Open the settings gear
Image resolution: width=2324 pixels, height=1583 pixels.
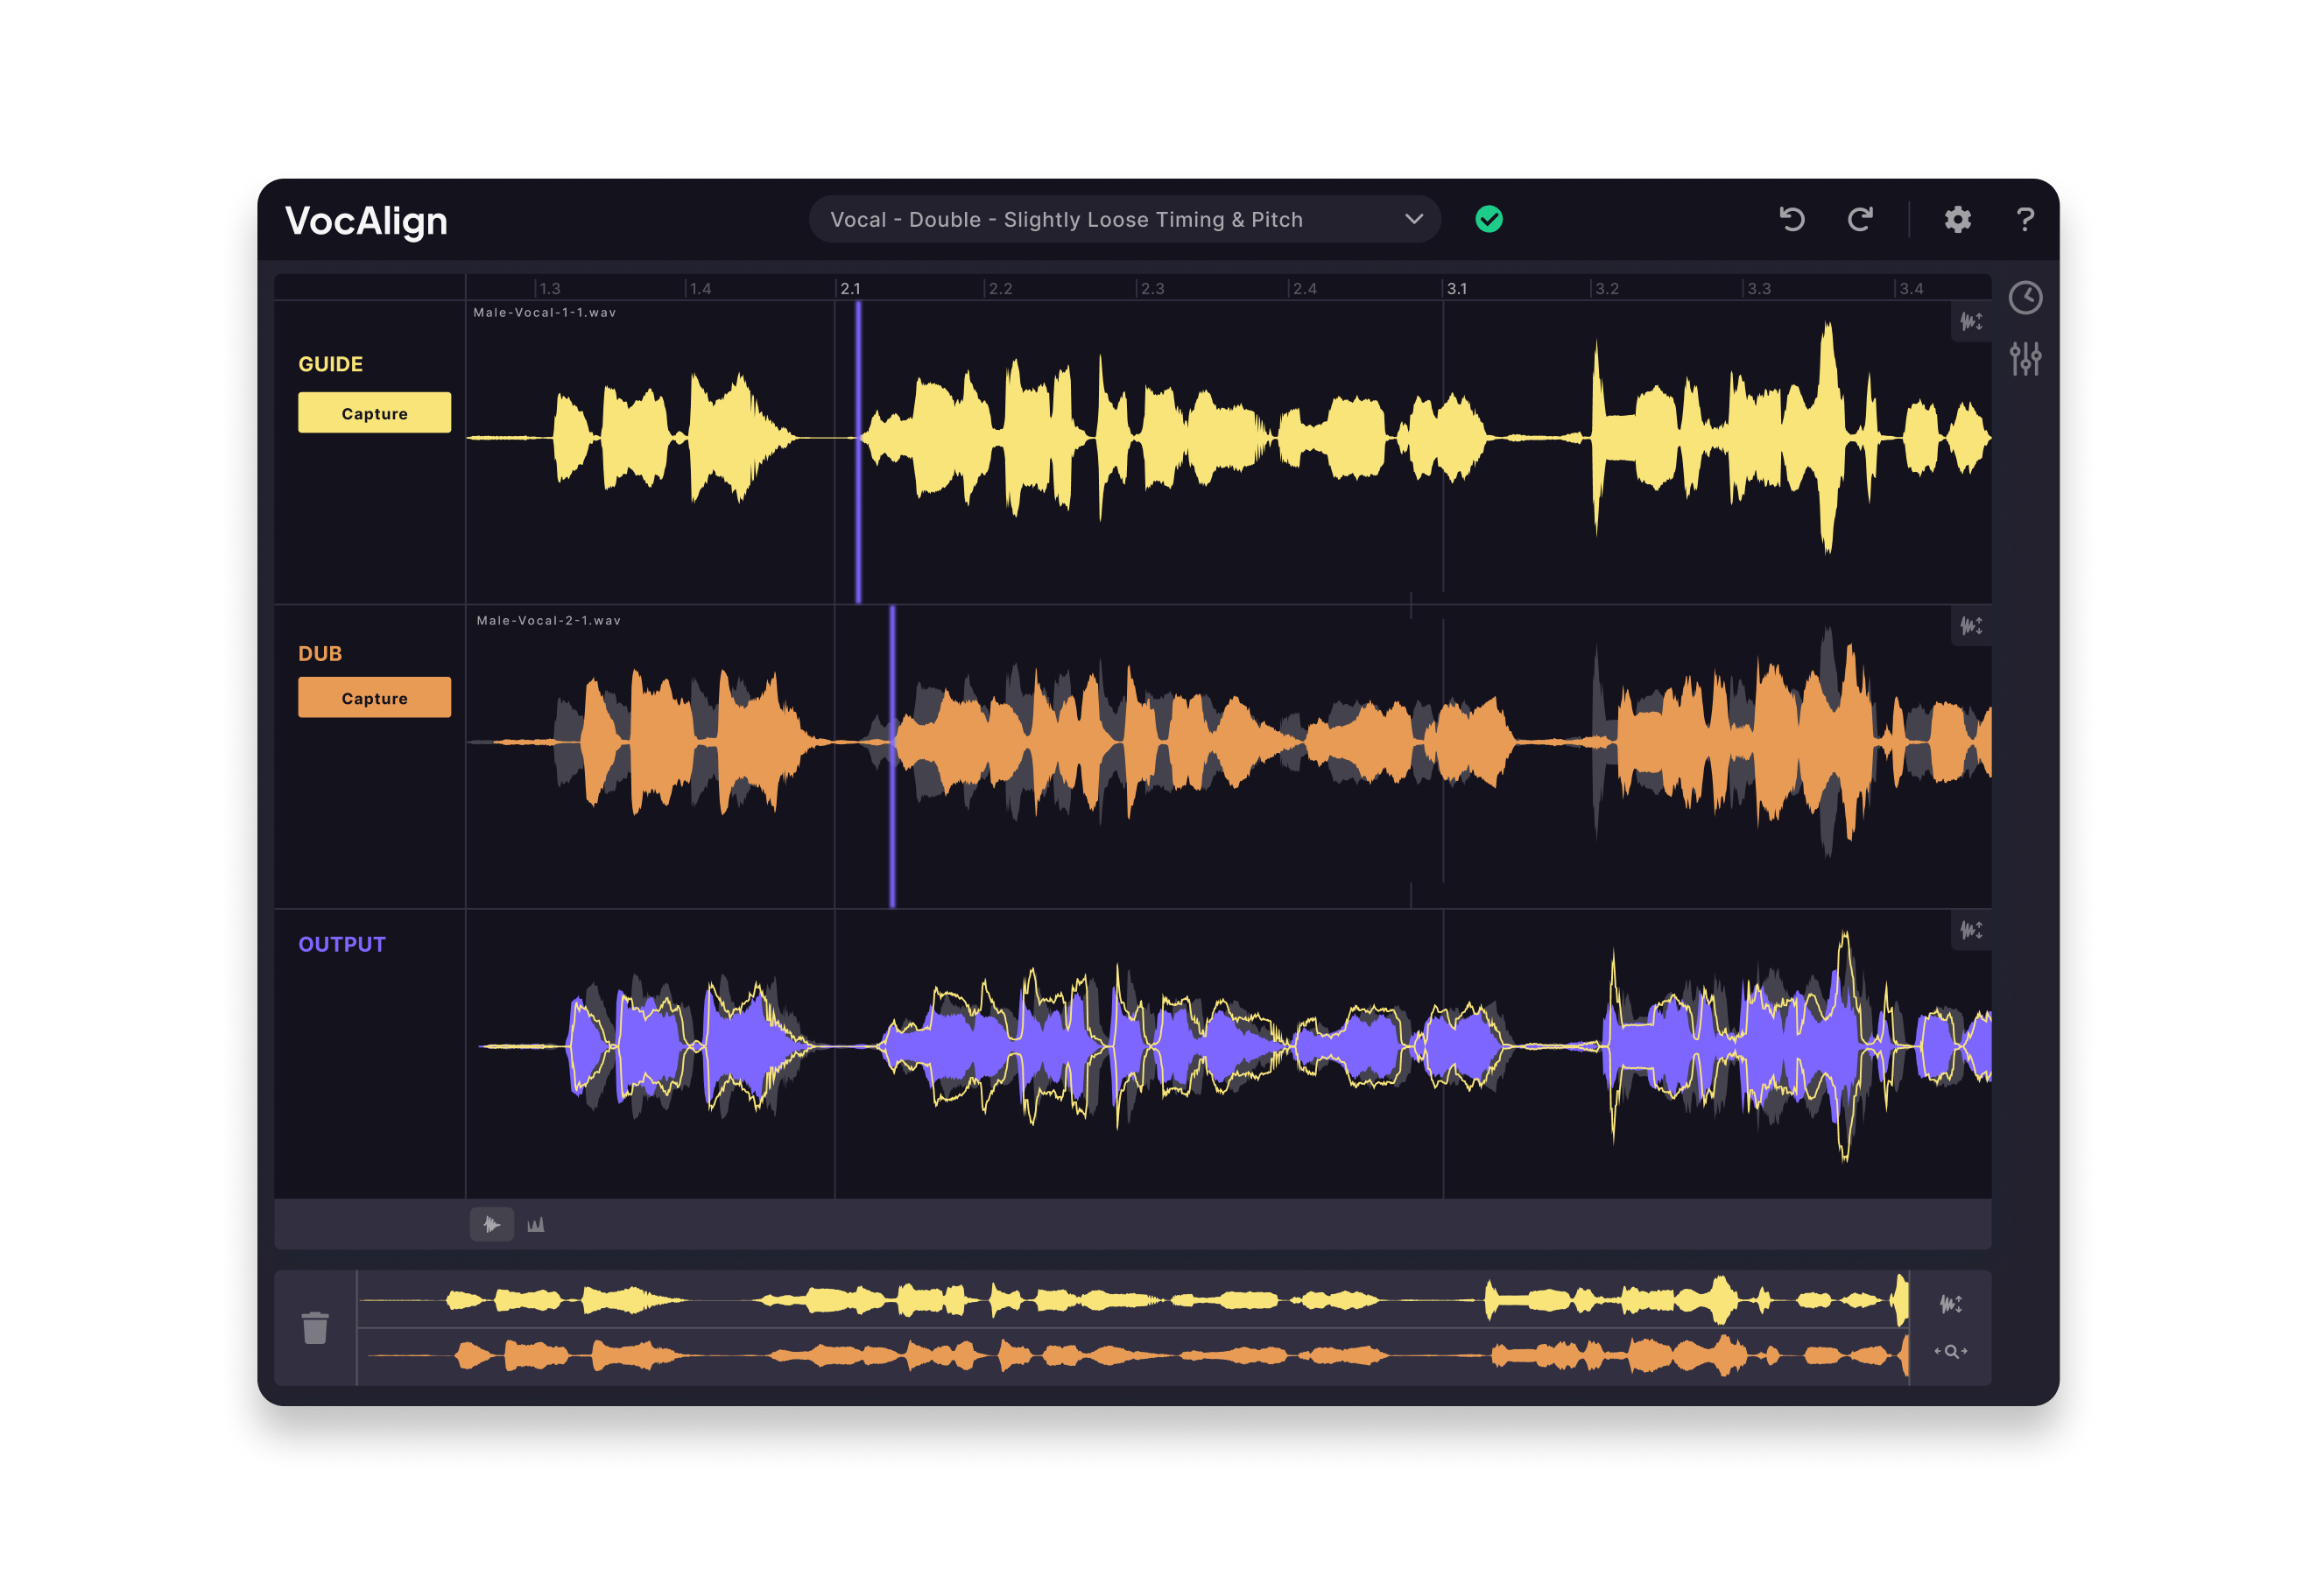click(x=1957, y=221)
